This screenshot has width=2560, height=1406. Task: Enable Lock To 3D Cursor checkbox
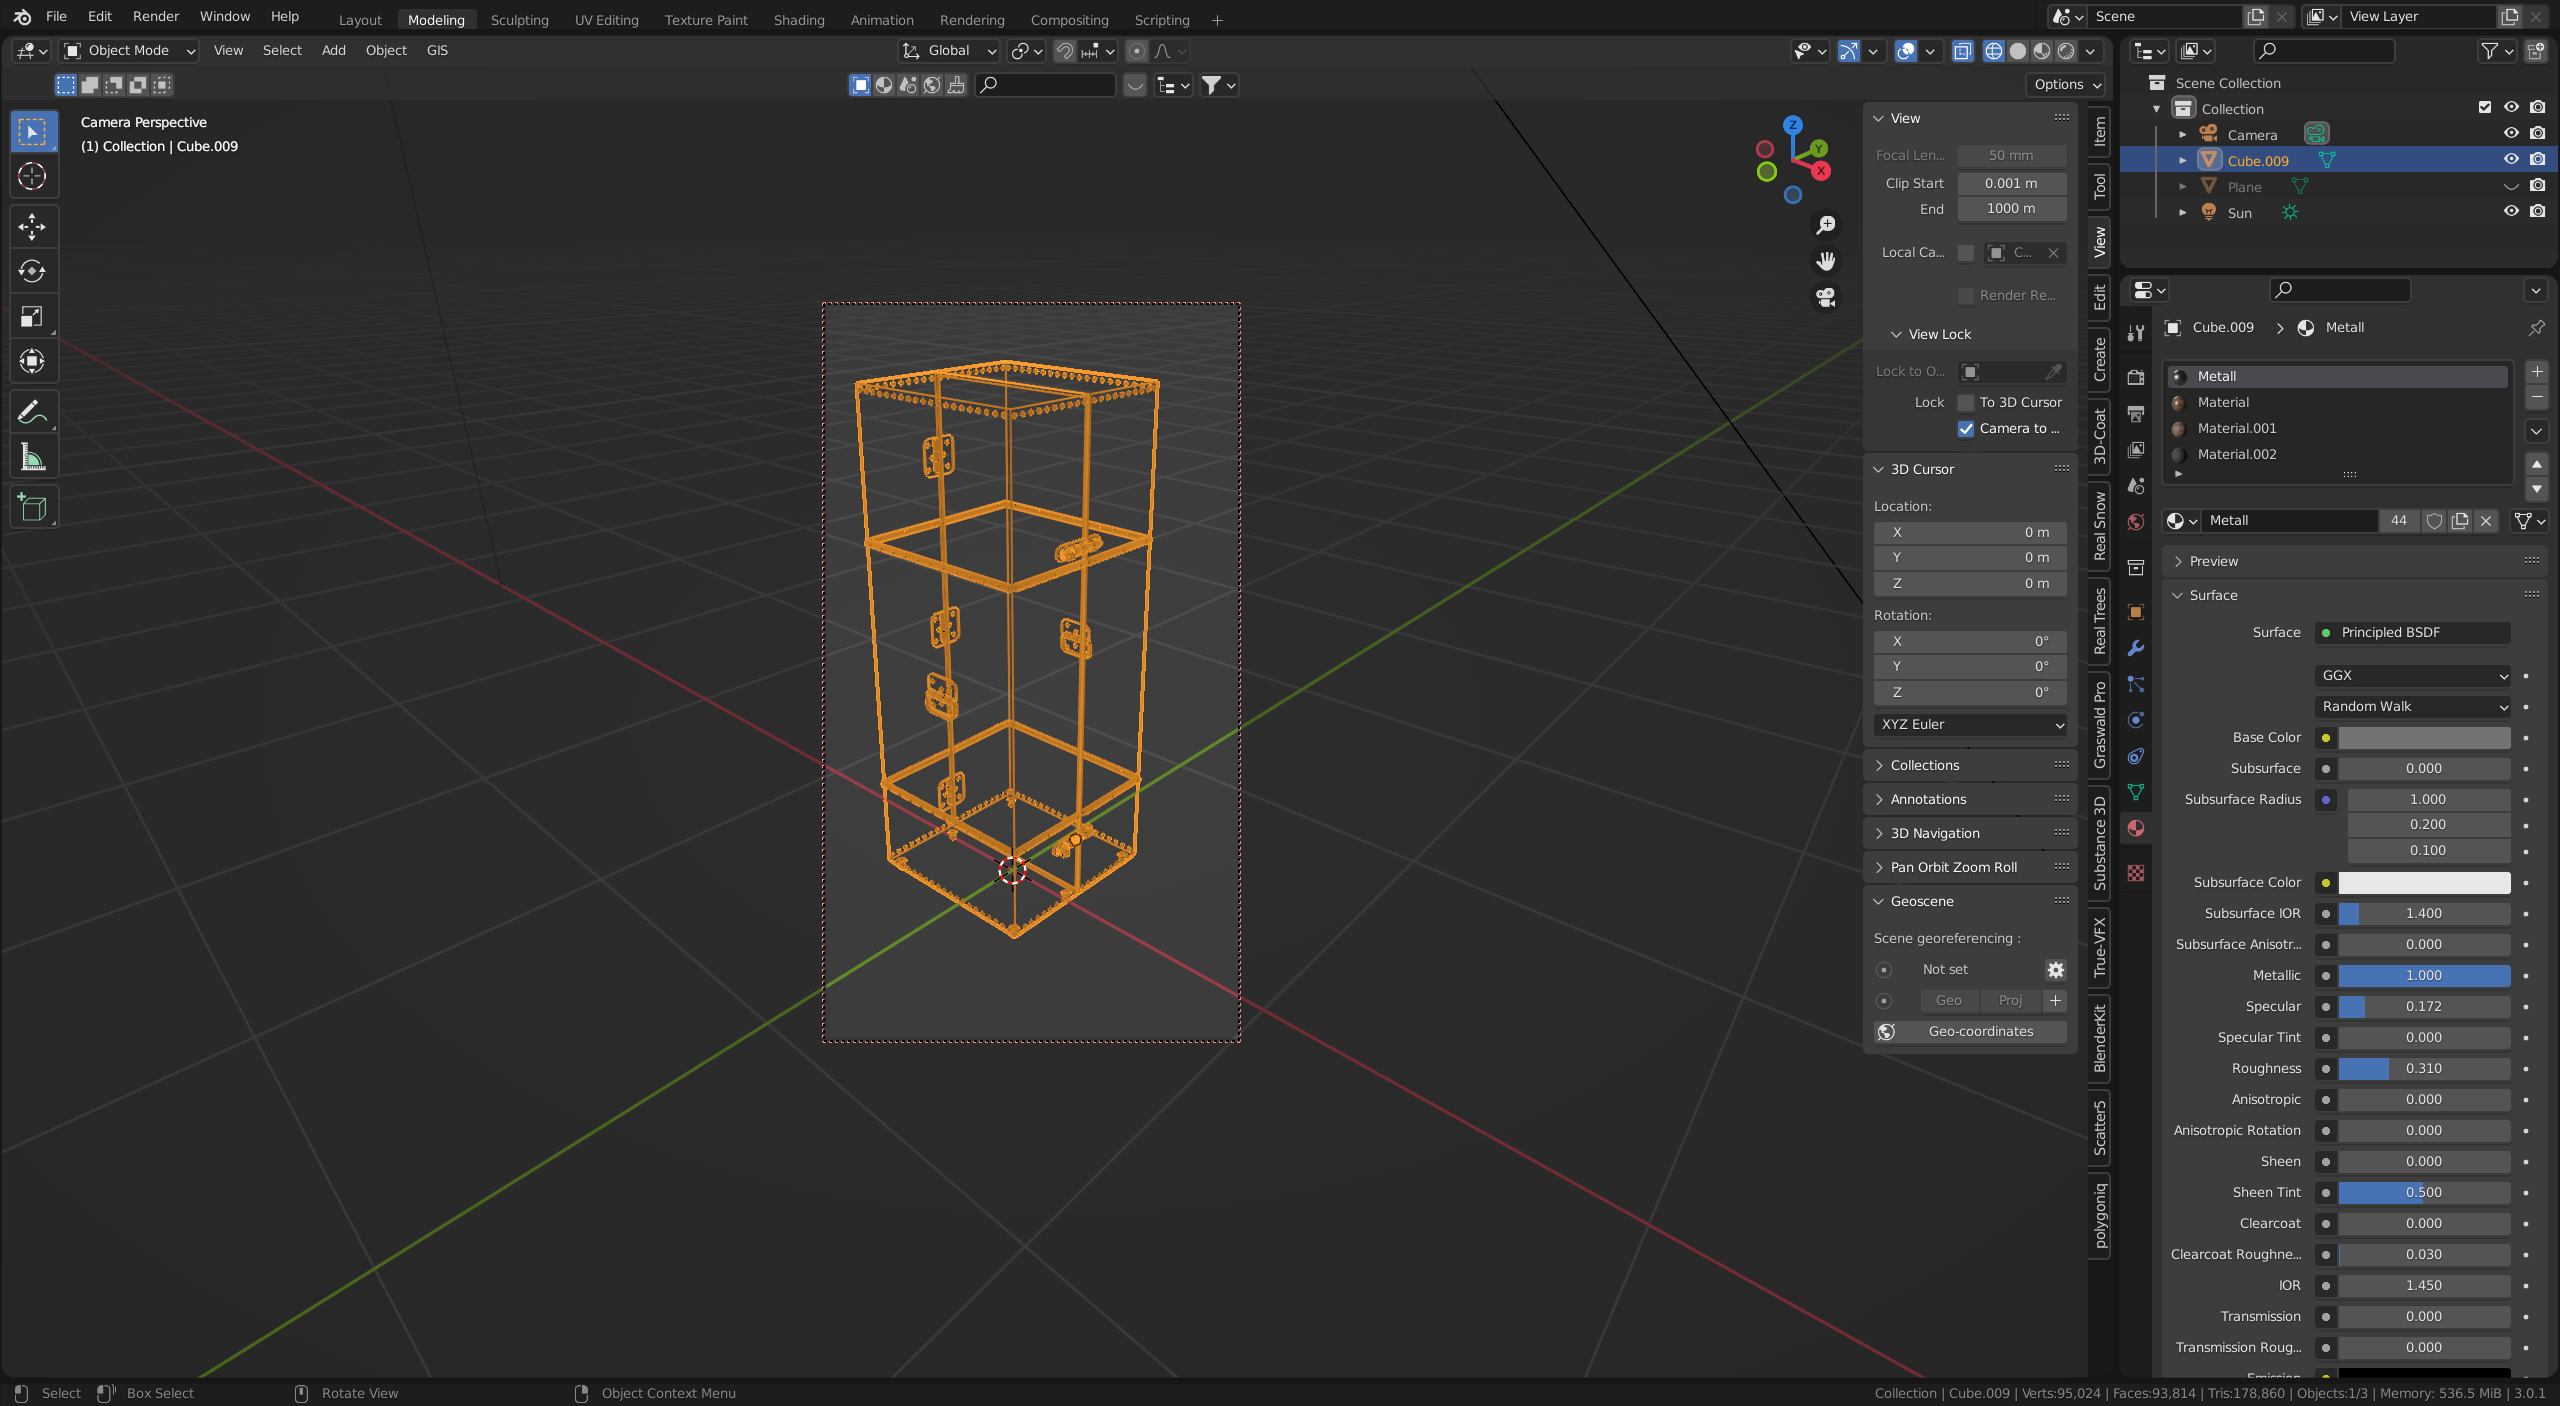point(1966,402)
